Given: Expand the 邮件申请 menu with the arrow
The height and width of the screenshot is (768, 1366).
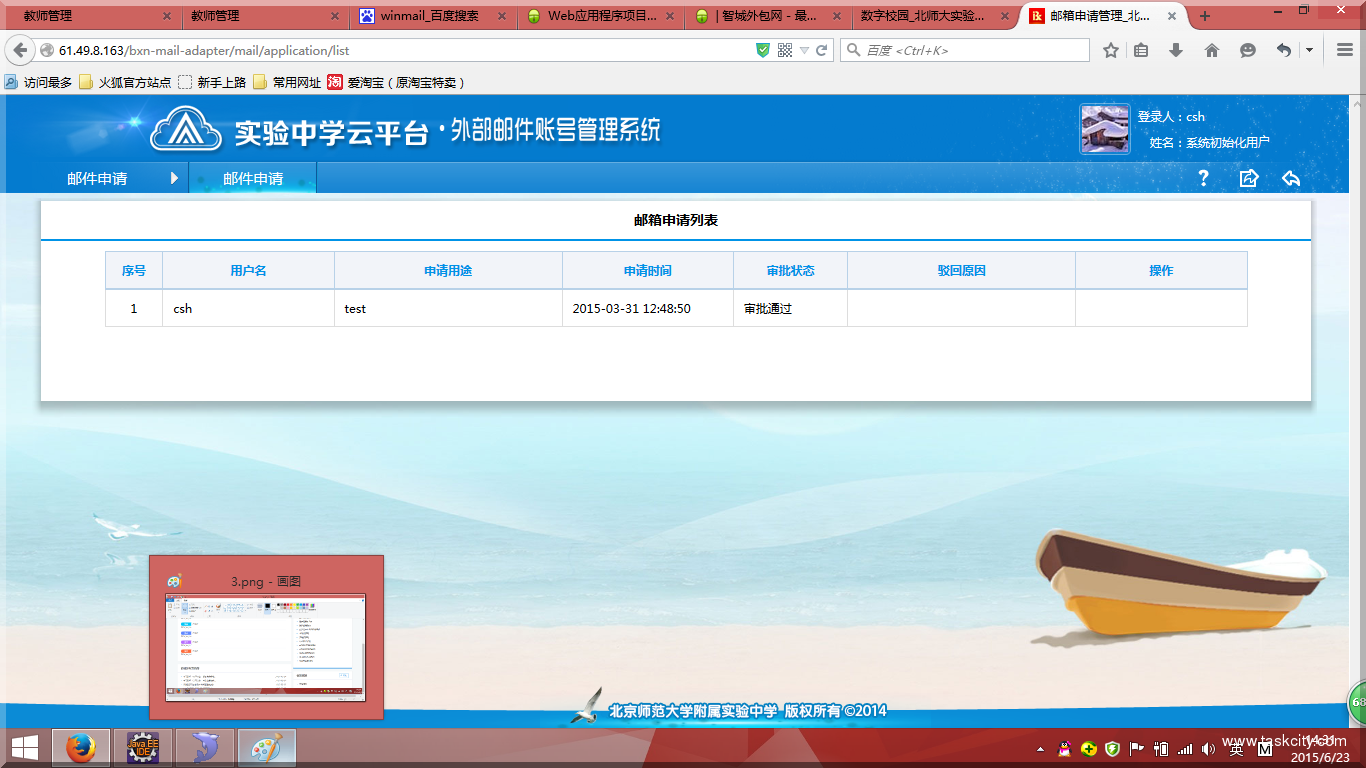Looking at the screenshot, I should point(174,178).
